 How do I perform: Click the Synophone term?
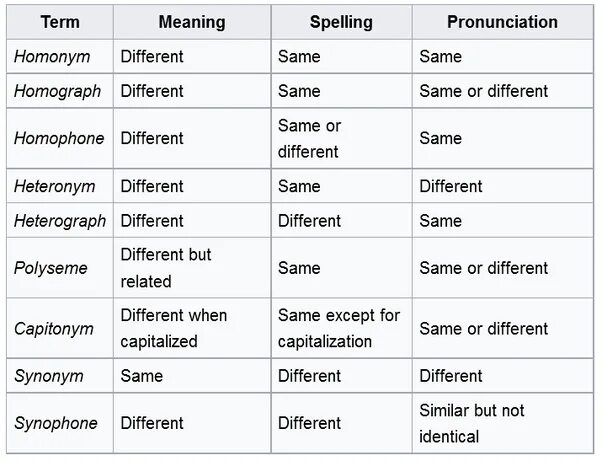(x=55, y=423)
